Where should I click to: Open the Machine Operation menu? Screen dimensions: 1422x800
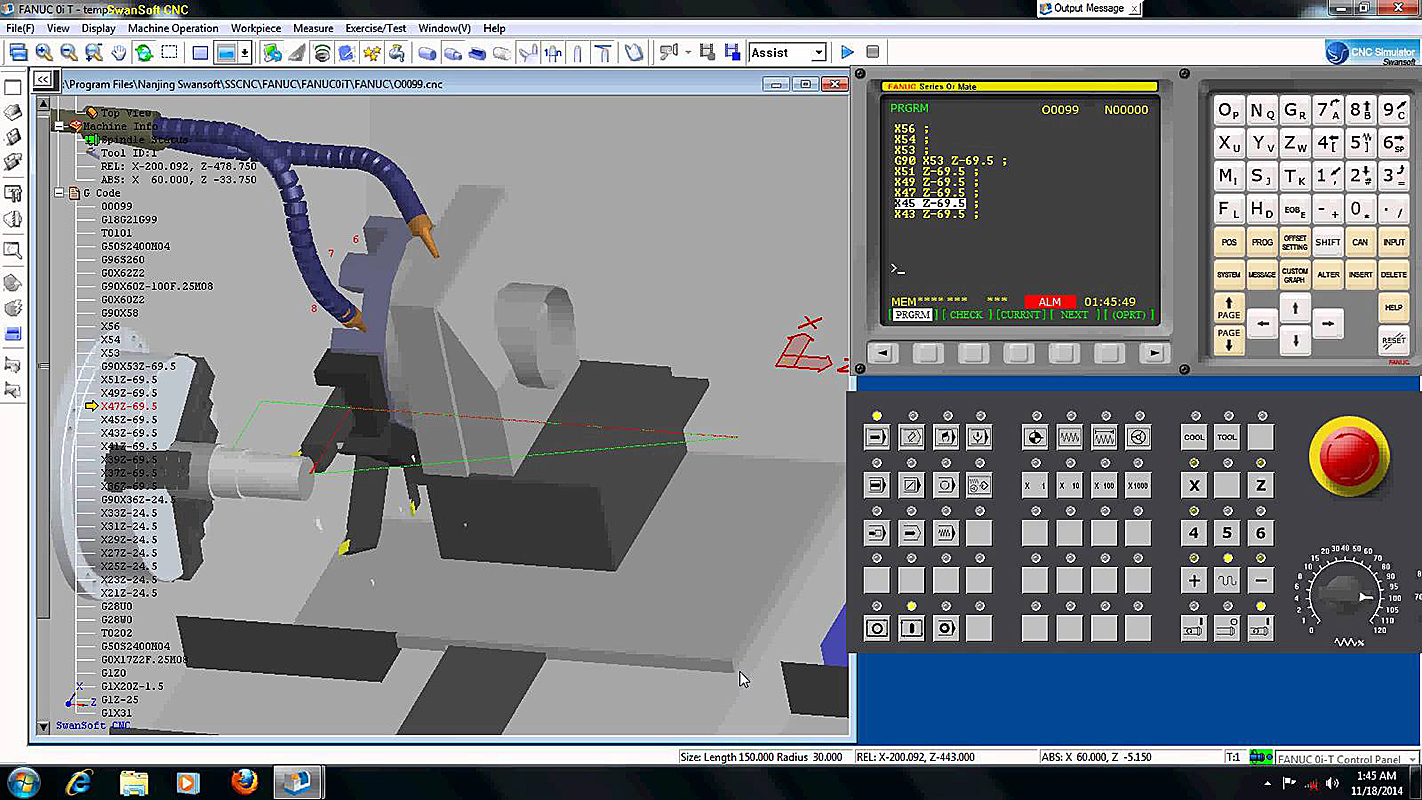point(173,28)
